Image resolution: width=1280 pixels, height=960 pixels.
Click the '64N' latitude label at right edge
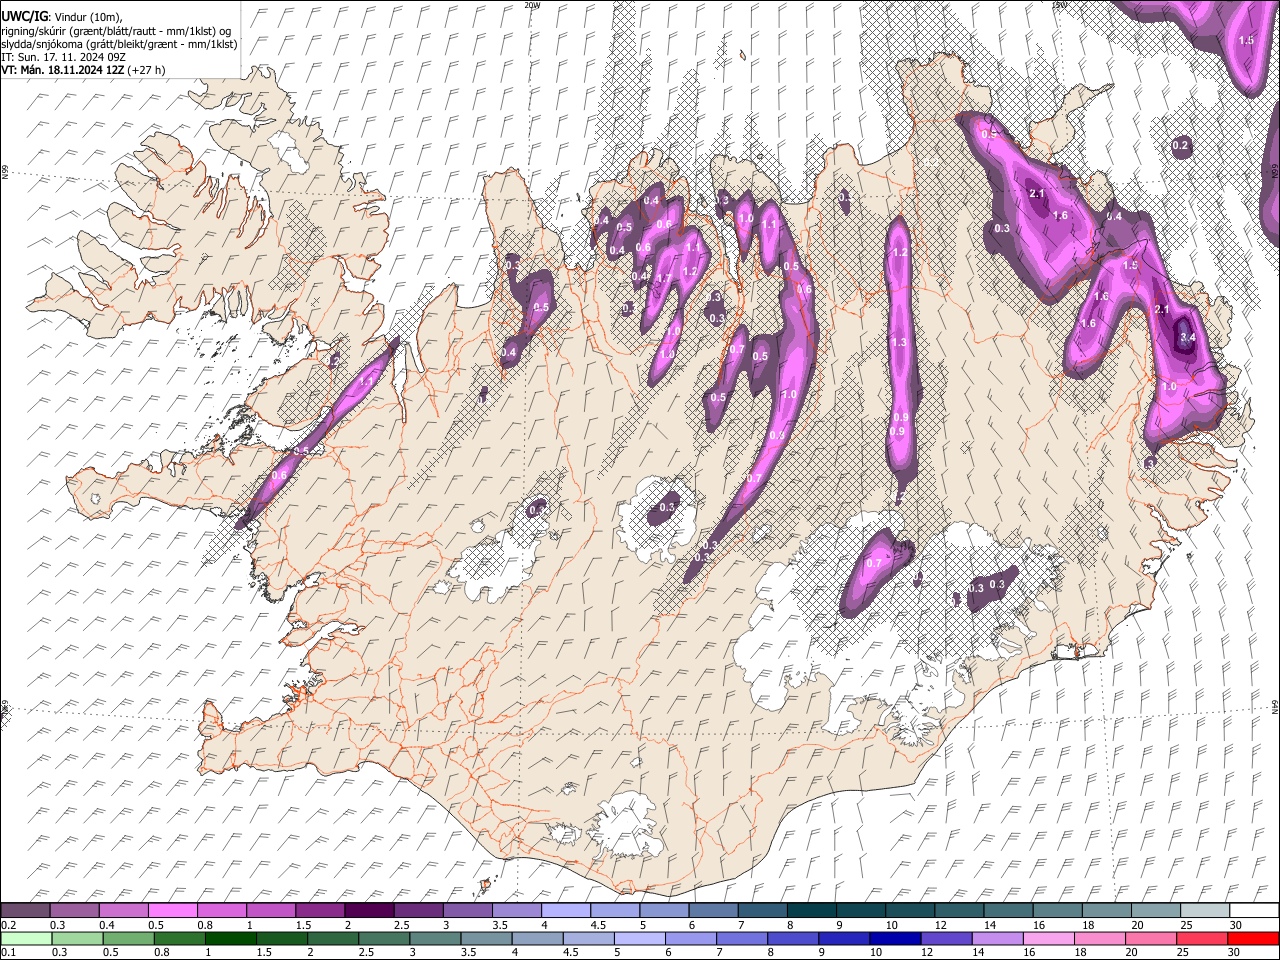click(1275, 707)
